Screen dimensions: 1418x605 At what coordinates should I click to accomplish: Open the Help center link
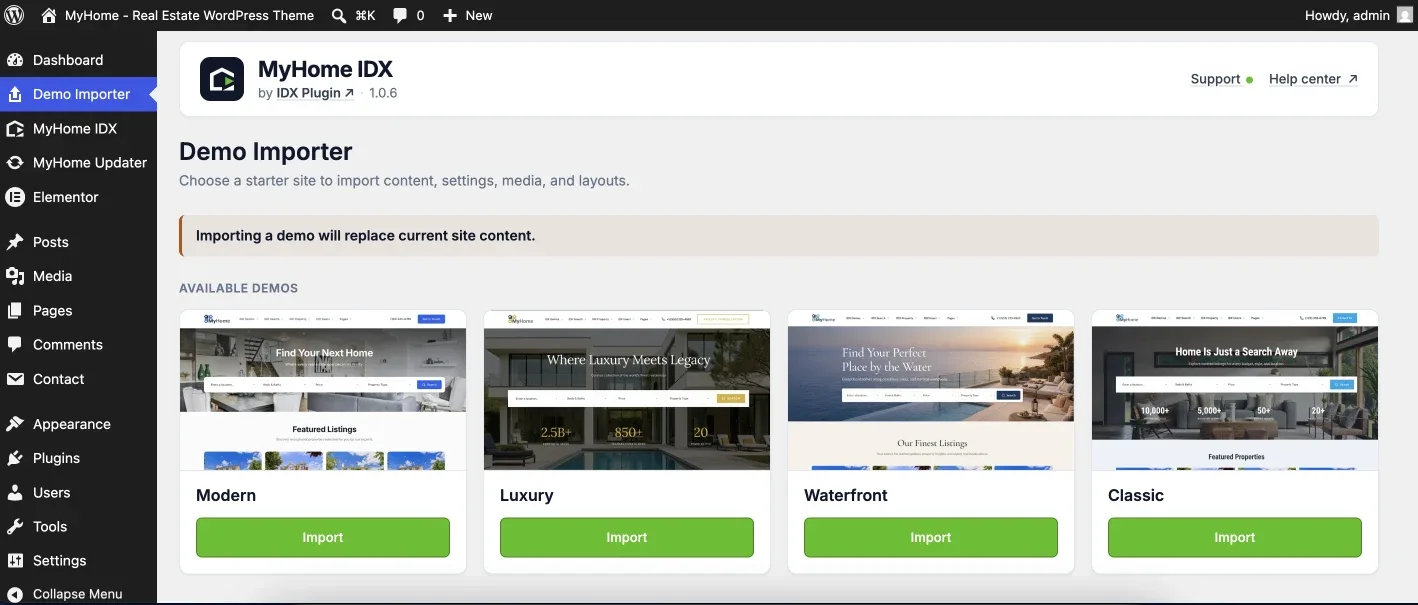[1313, 79]
